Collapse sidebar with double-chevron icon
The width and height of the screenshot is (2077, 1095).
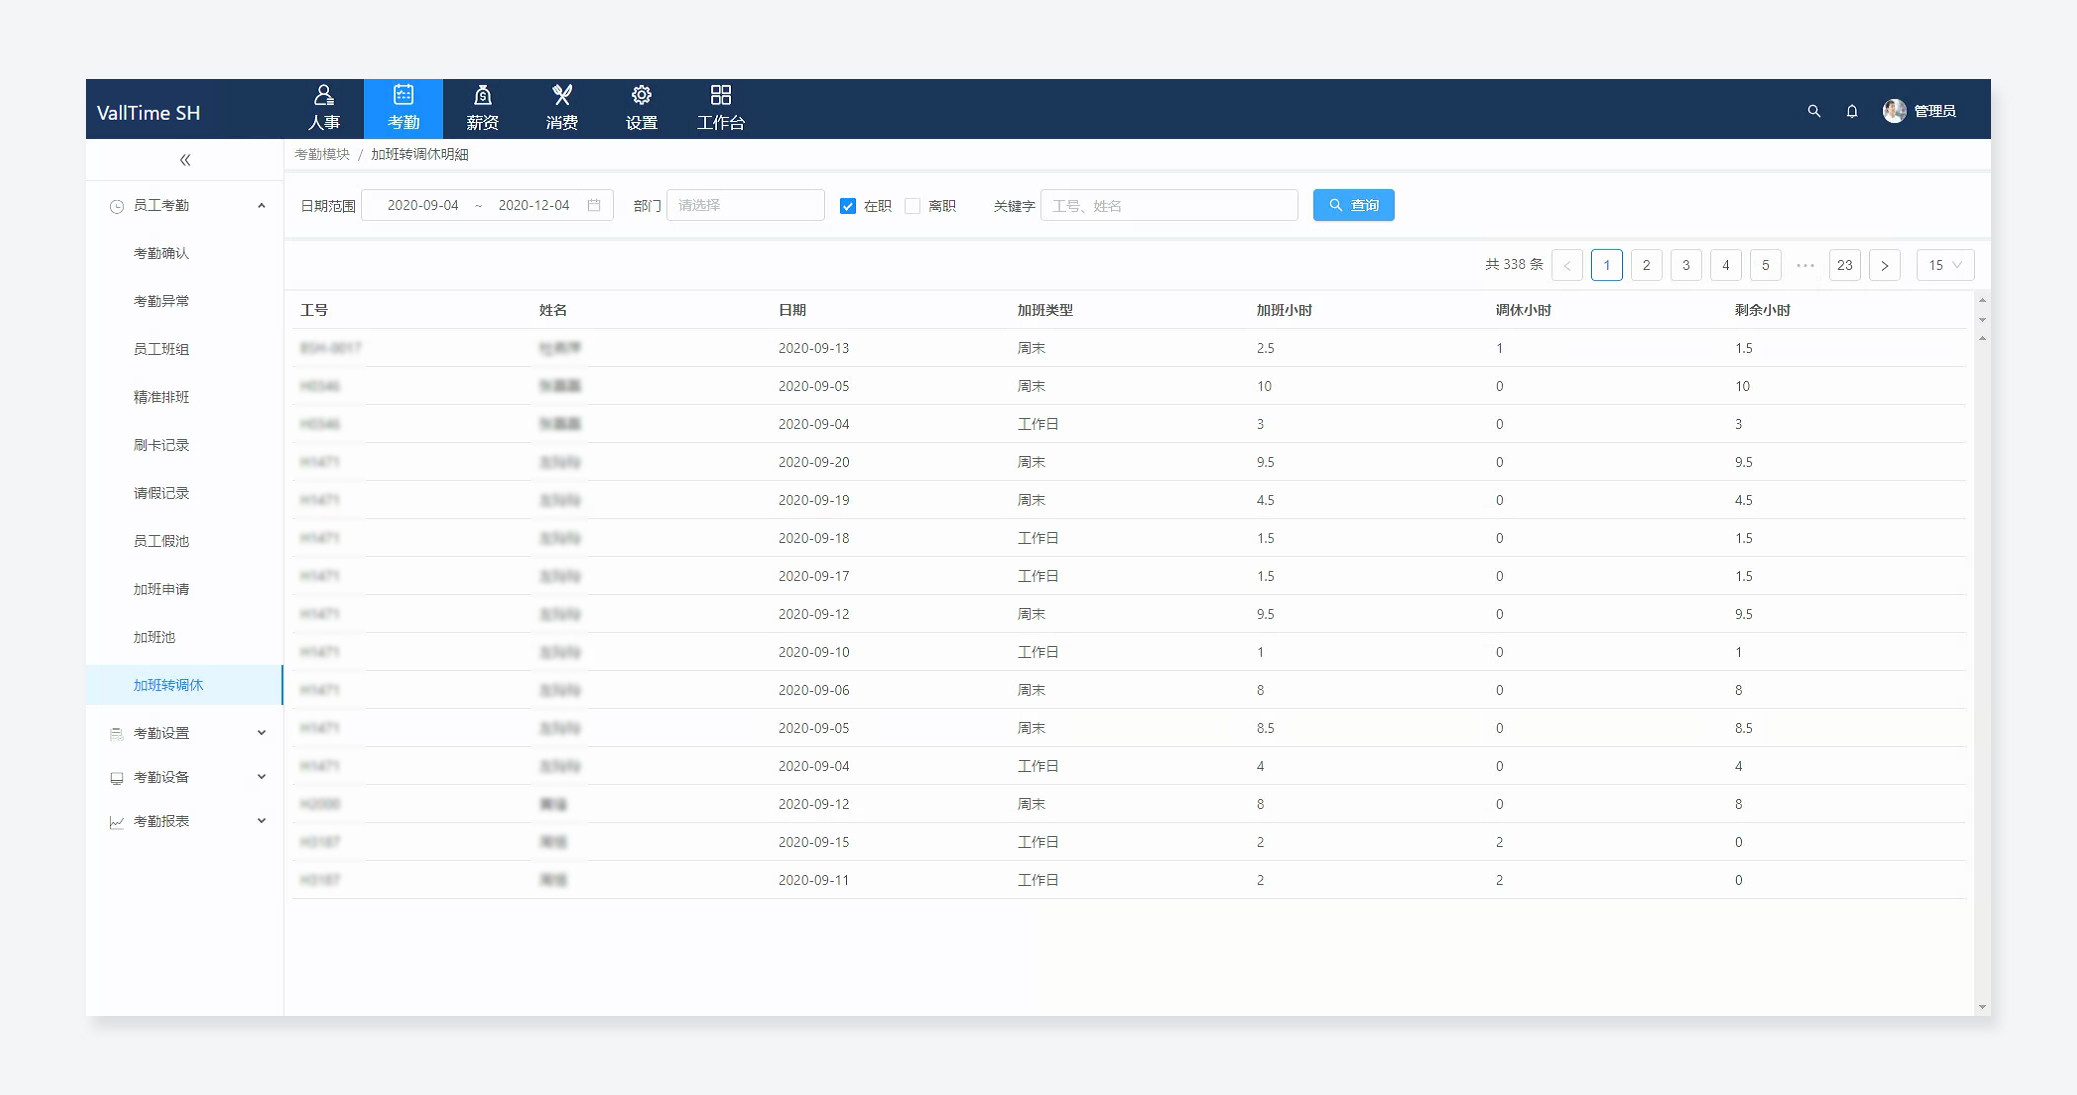184,160
